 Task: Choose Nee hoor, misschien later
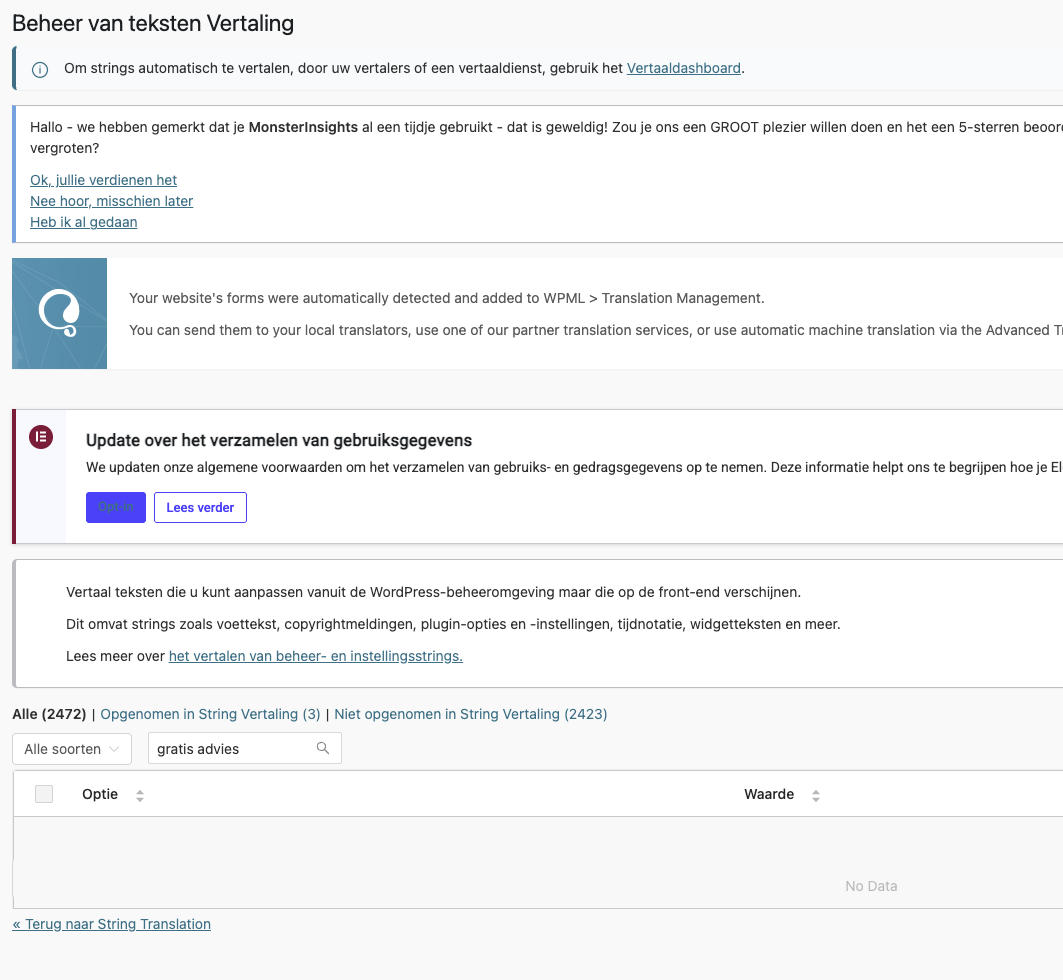coord(111,201)
